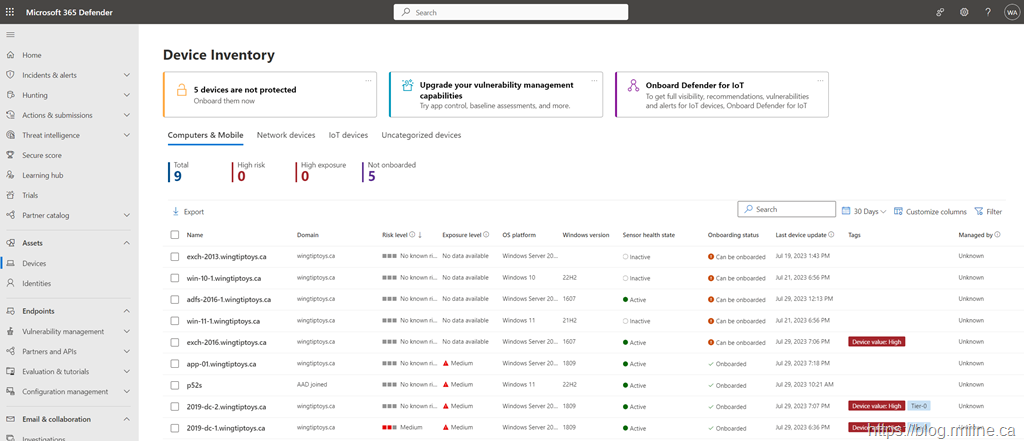The image size is (1024, 441).
Task: Click the Device value: High tag
Action: coord(876,342)
